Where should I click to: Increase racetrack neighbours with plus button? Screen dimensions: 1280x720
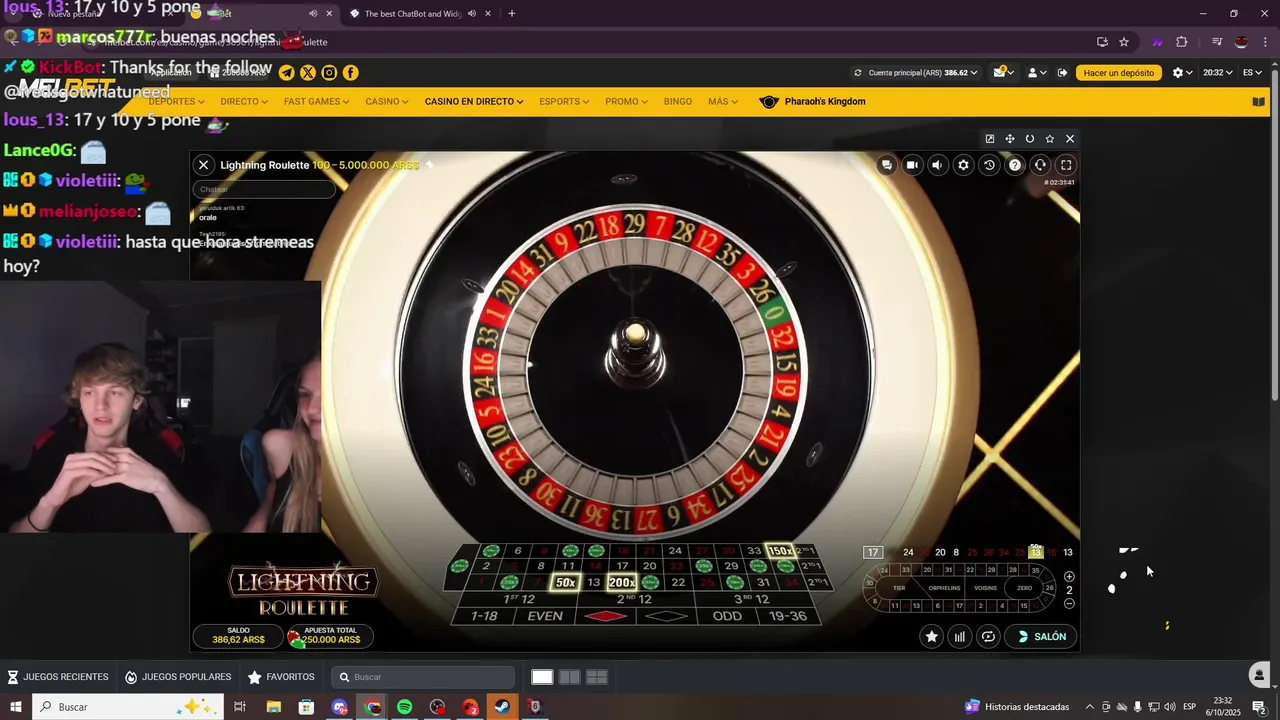[x=1069, y=577]
